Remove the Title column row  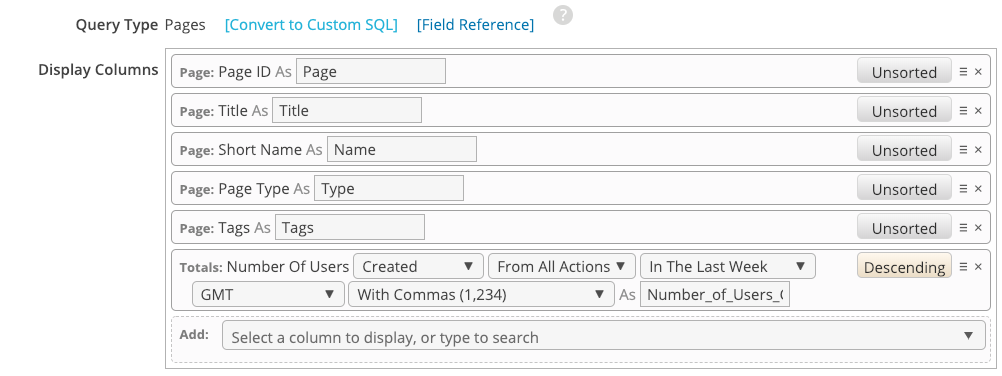(x=978, y=111)
